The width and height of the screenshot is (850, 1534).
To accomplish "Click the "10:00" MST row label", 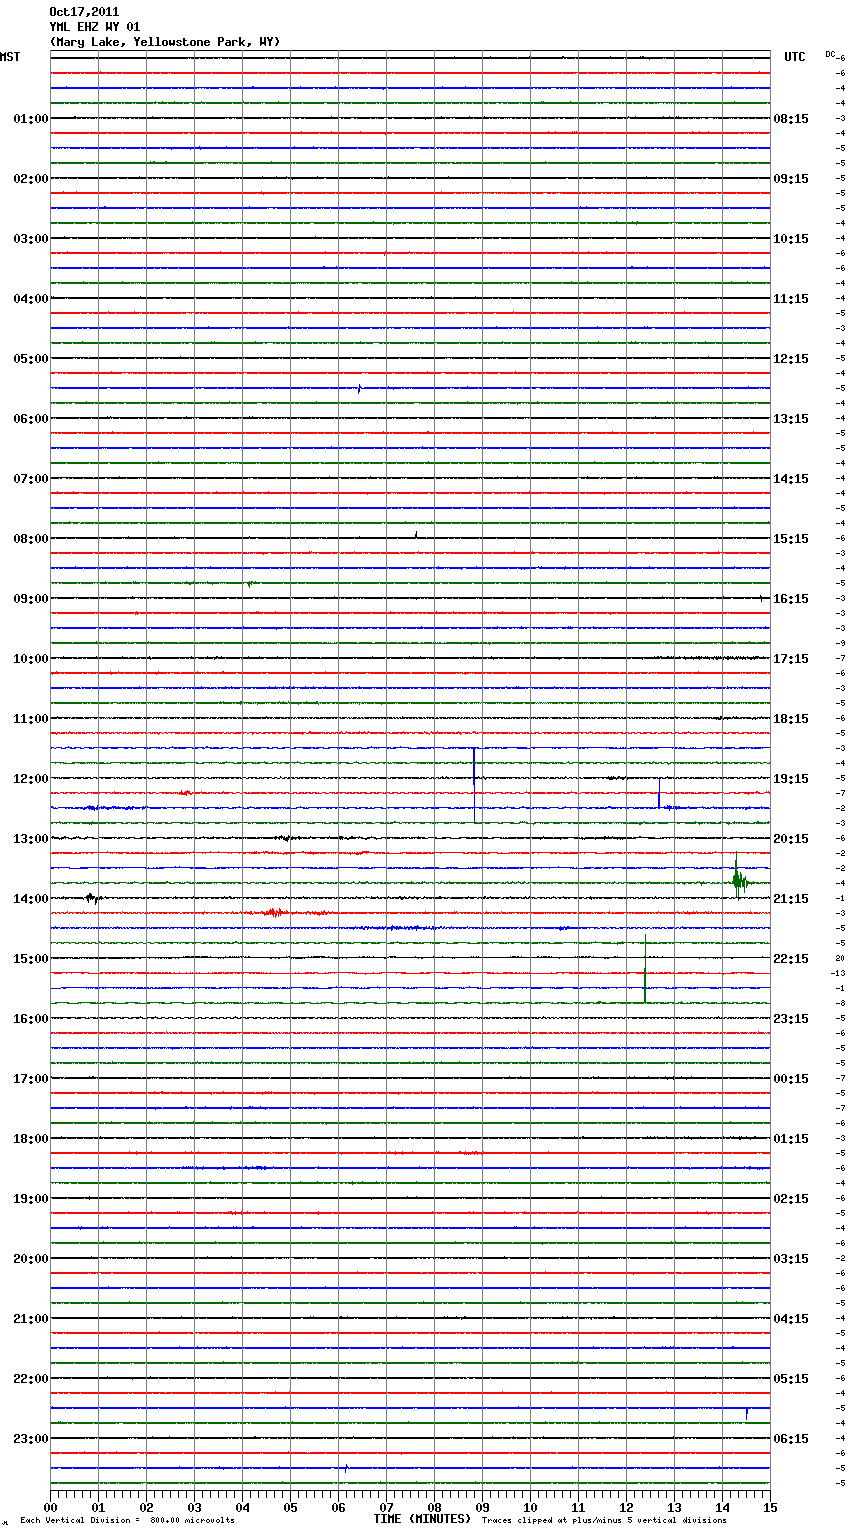I will pos(31,659).
